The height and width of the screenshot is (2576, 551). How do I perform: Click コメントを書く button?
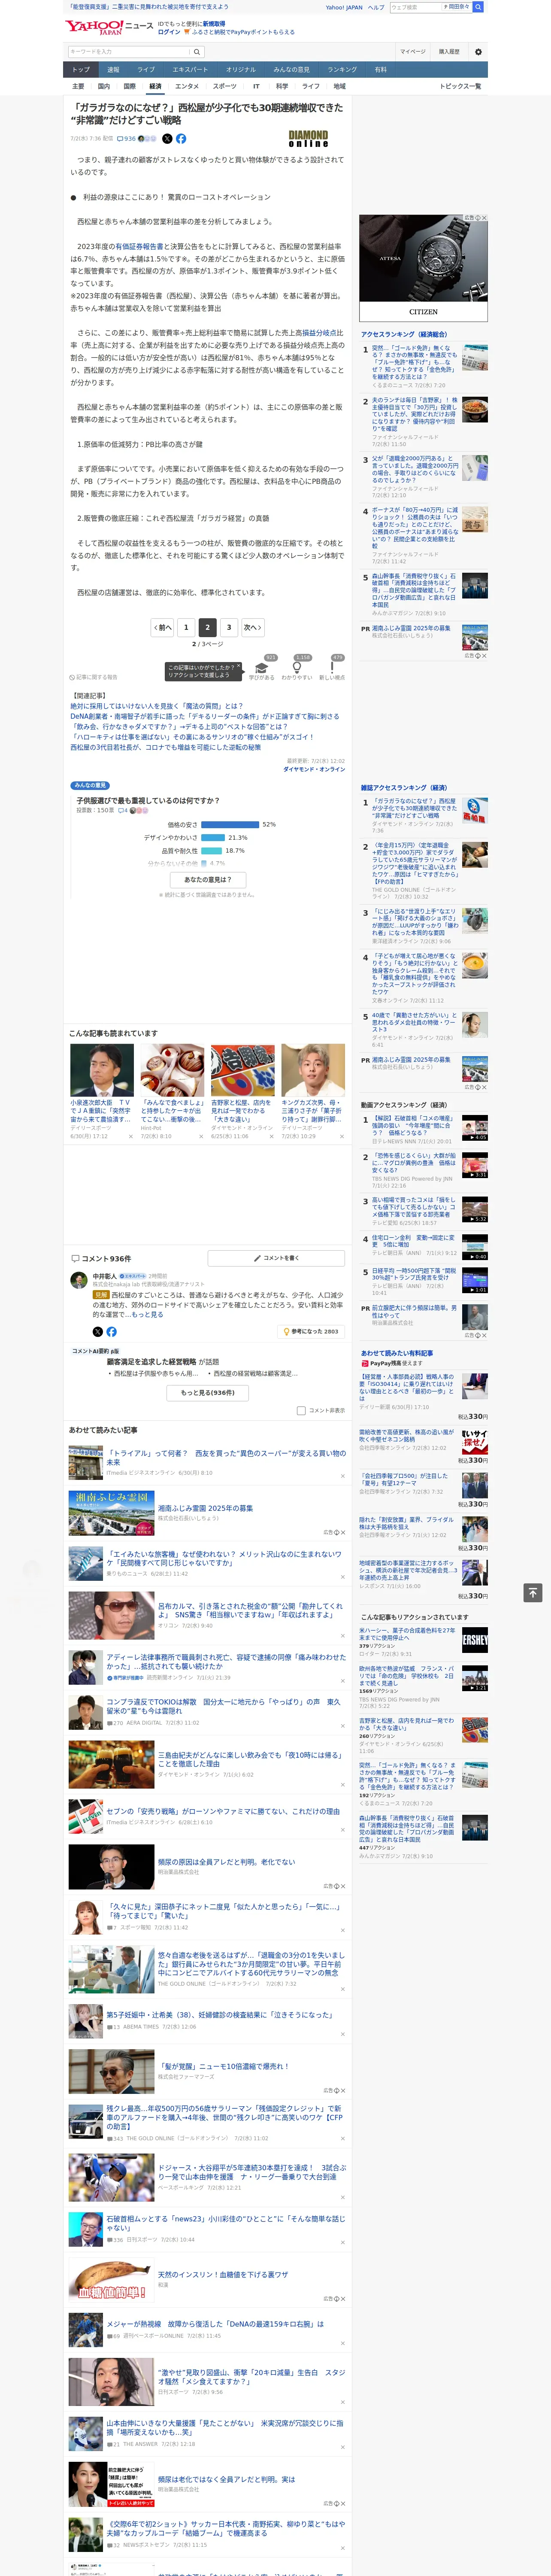tap(277, 1258)
